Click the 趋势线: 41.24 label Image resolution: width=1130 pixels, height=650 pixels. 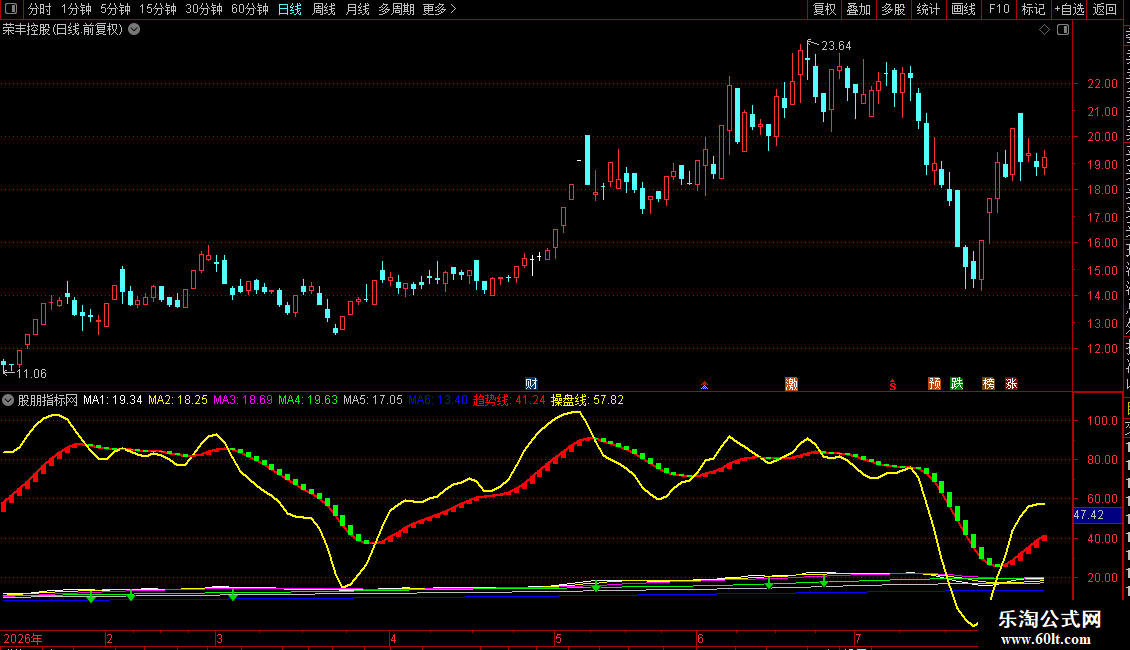click(x=509, y=400)
